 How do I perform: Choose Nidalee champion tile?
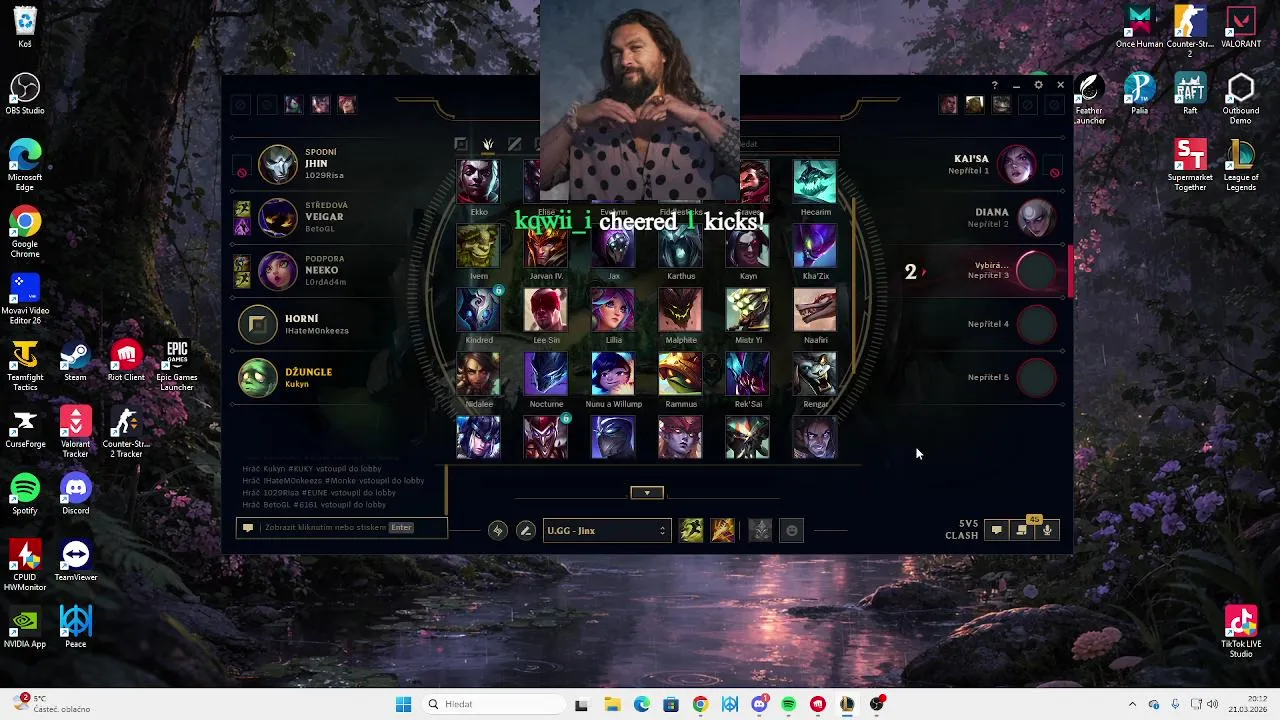coord(479,374)
